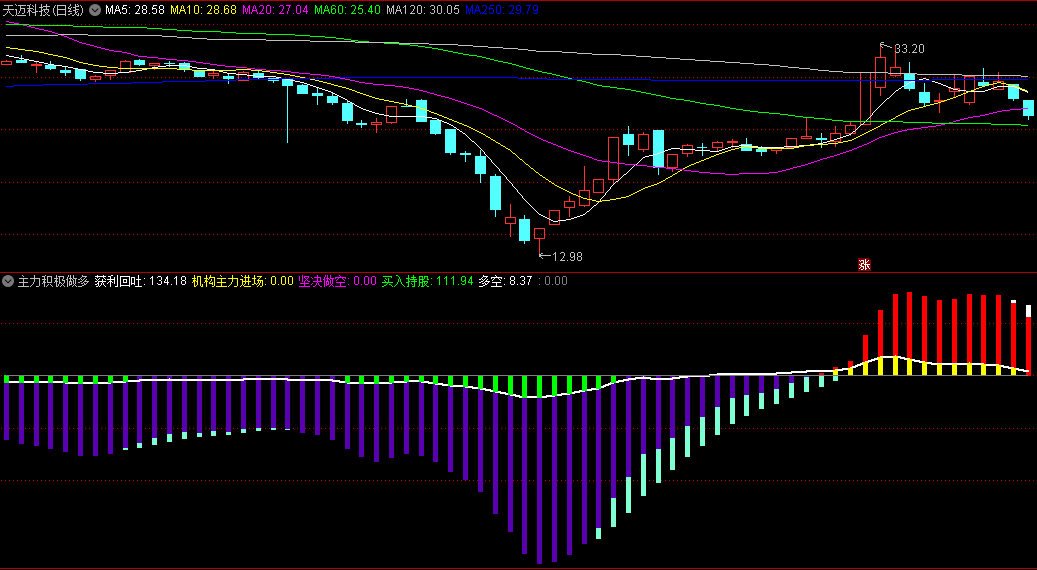Viewport: 1037px width, 570px height.
Task: Select the 主力积极做多 indicator name
Action: 53,281
